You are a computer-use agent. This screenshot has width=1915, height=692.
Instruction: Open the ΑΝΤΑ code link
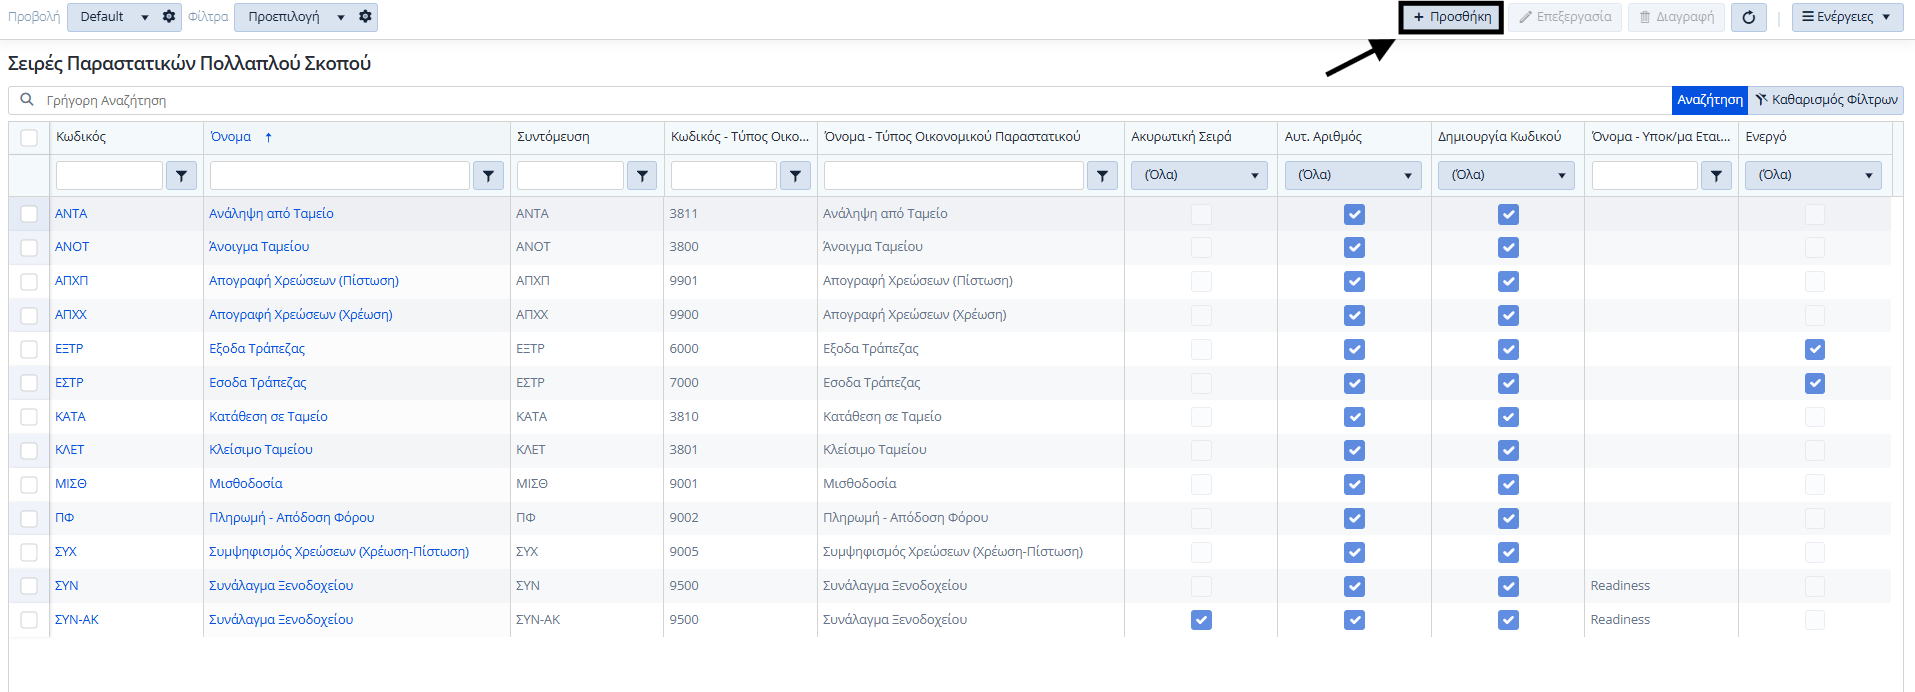pyautogui.click(x=71, y=214)
